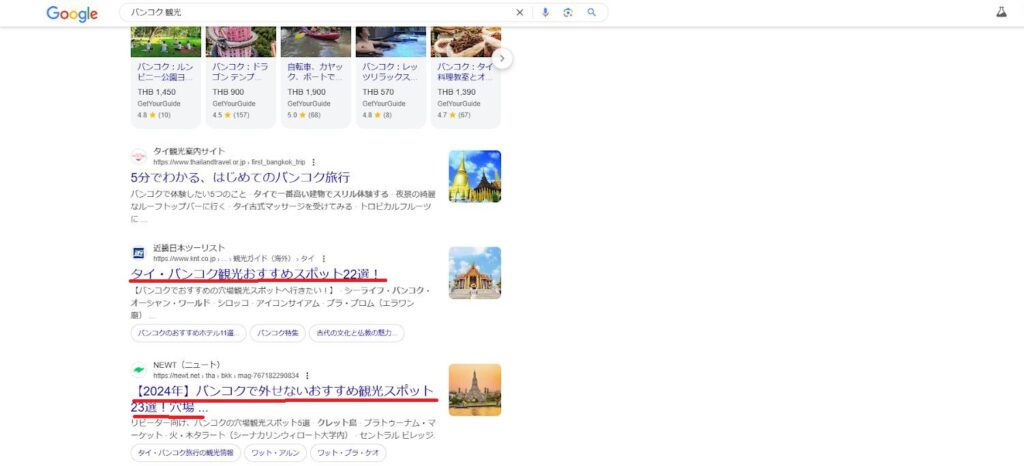This screenshot has height=466, width=1024.
Task: Click the thailandtravel.or.jp URL breadcrumb
Action: point(229,162)
